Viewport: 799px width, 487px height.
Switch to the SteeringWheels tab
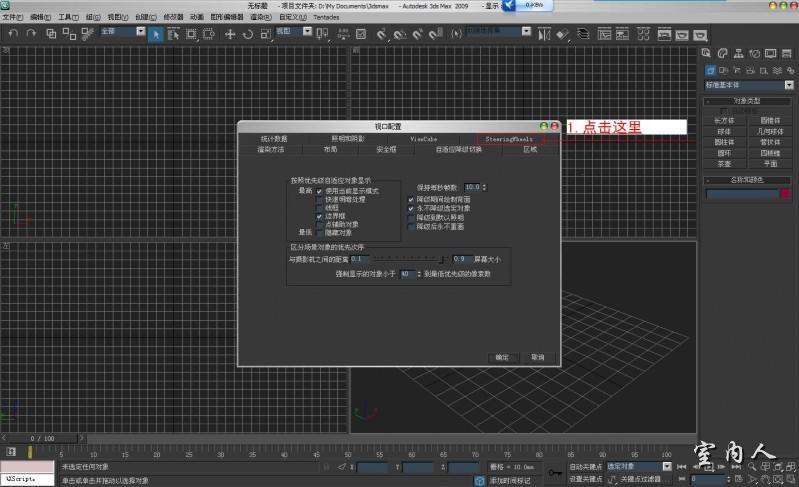pos(509,139)
